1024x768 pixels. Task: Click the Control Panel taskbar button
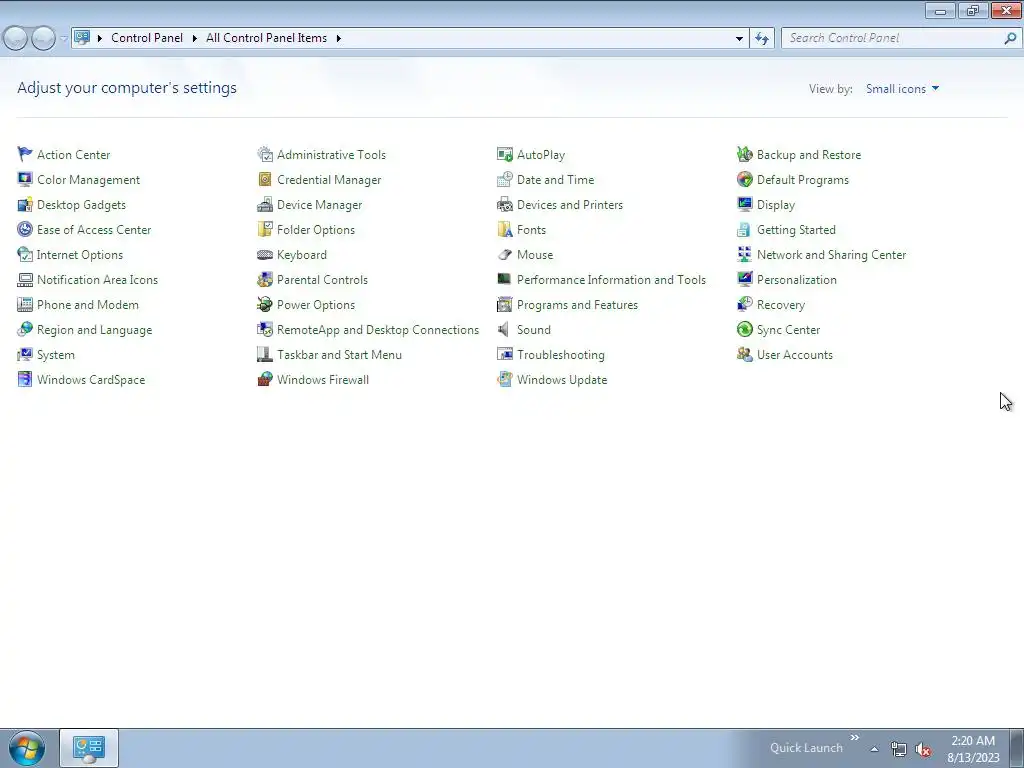point(89,748)
